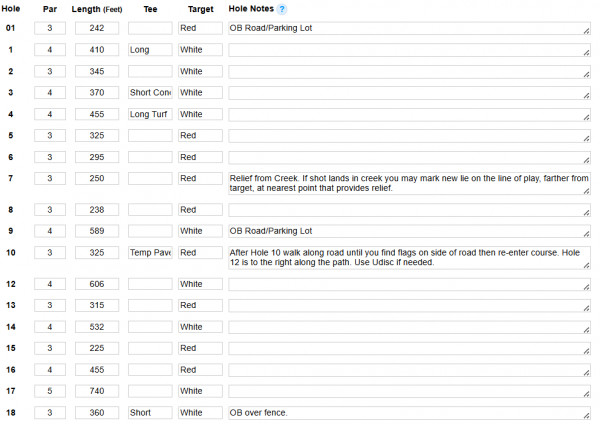Click the Length field showing 606 on hole 12

point(97,284)
